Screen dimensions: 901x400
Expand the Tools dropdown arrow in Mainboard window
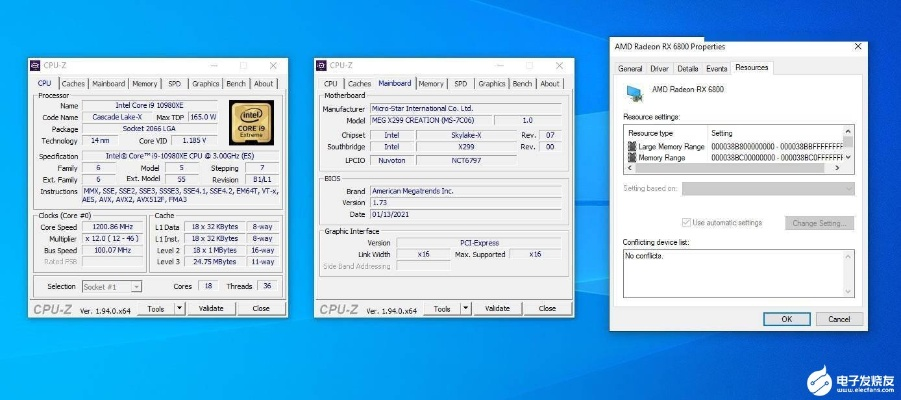point(464,309)
